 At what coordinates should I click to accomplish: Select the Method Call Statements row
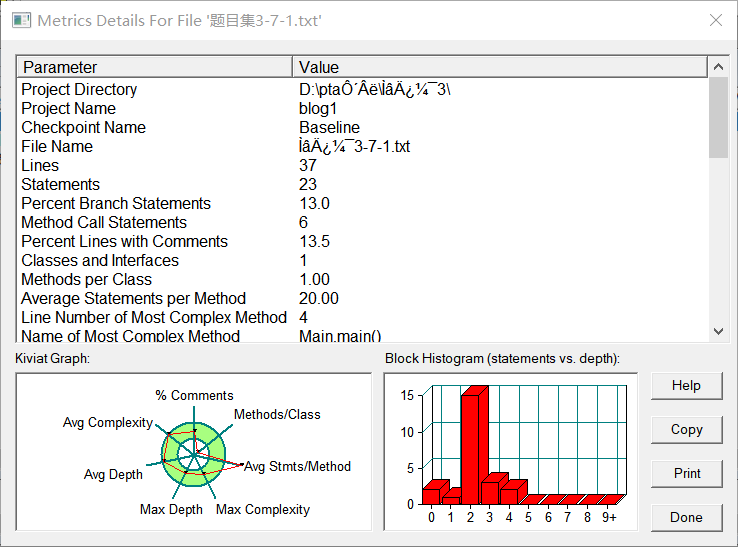click(362, 222)
